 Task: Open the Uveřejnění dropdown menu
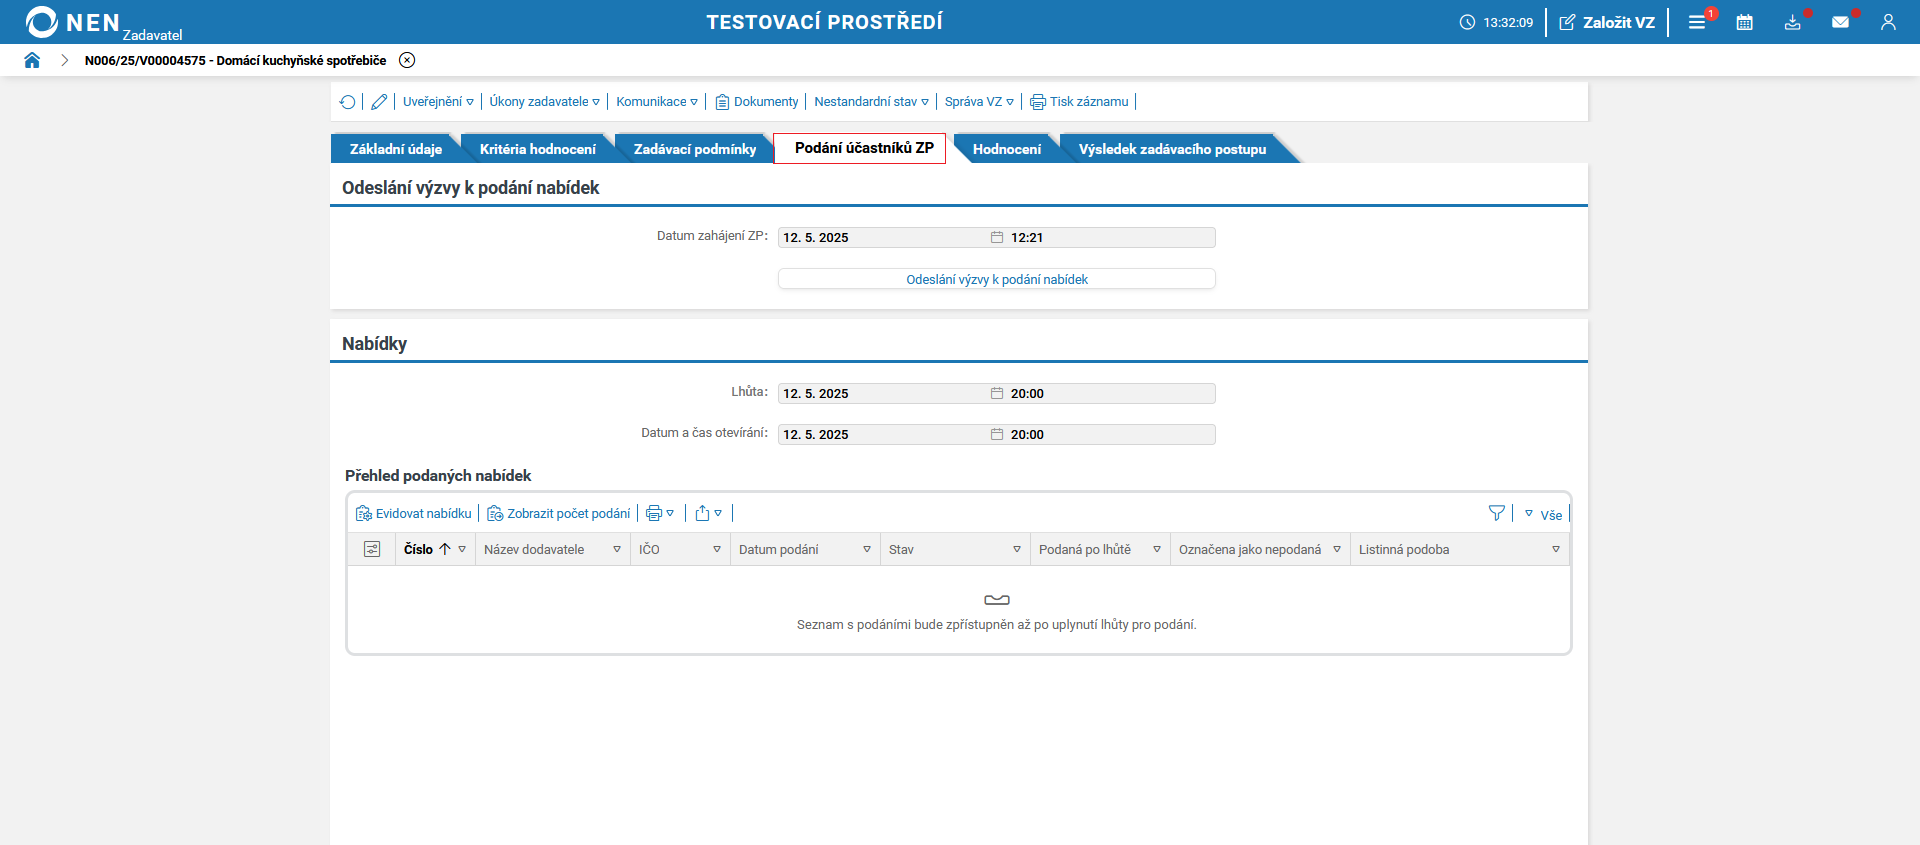438,102
